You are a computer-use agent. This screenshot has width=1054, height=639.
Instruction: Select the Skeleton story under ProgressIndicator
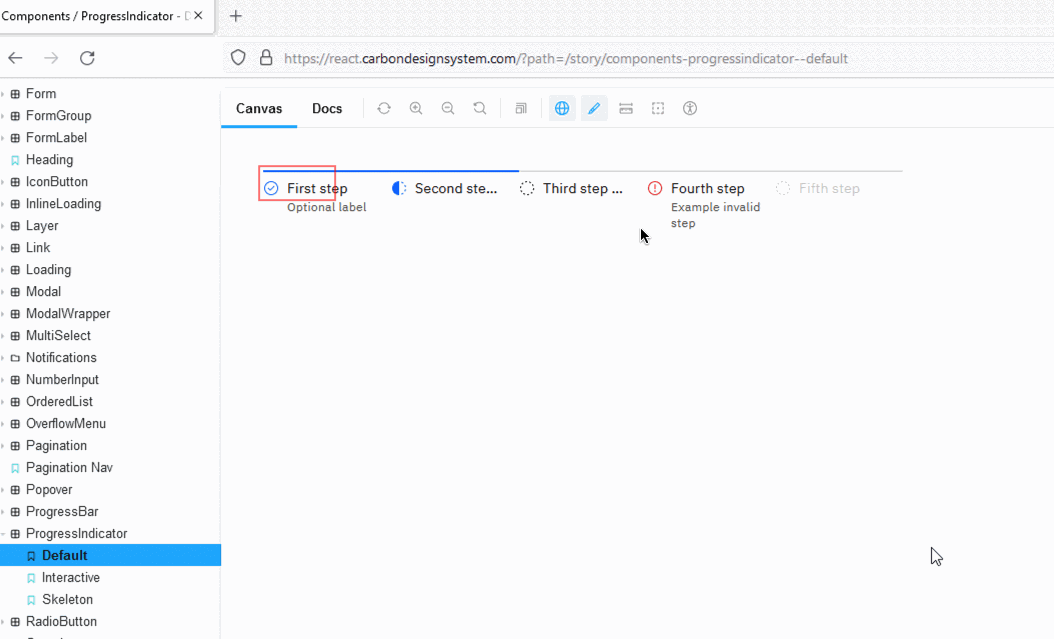(x=65, y=599)
